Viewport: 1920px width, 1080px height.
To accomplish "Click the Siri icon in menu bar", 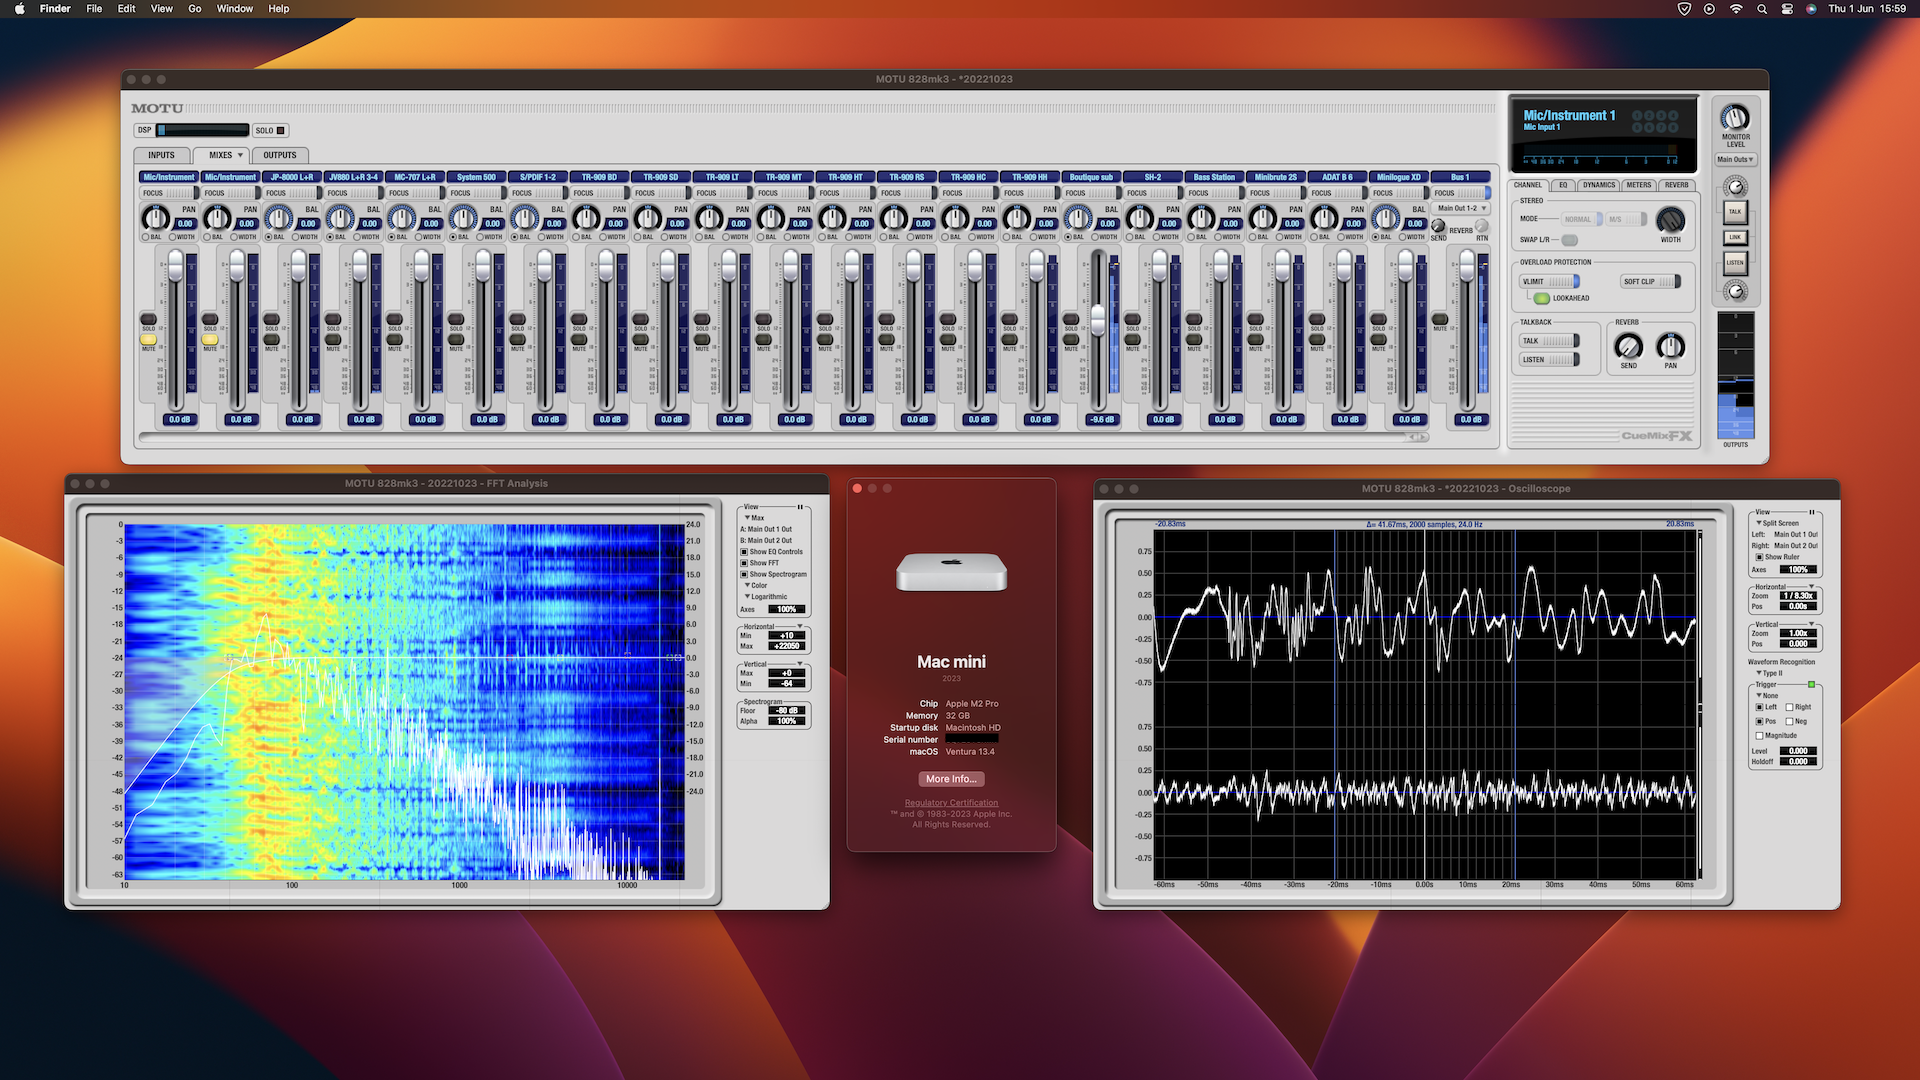I will pyautogui.click(x=1811, y=8).
